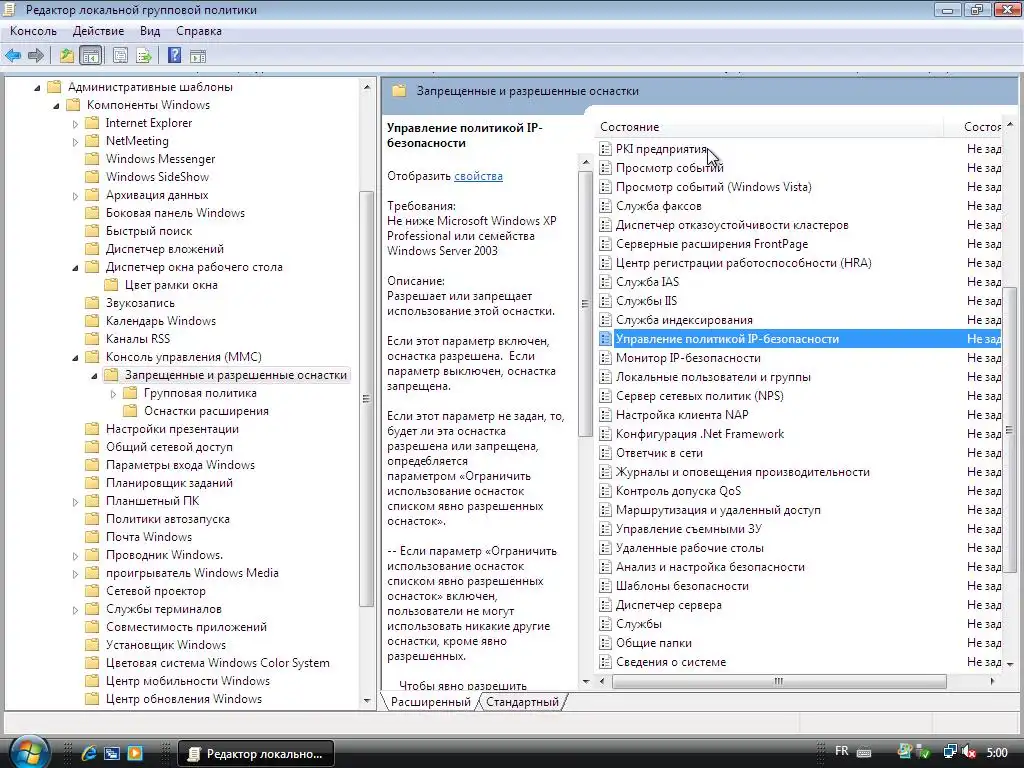Select the Цвет рамки окна folder

point(171,285)
